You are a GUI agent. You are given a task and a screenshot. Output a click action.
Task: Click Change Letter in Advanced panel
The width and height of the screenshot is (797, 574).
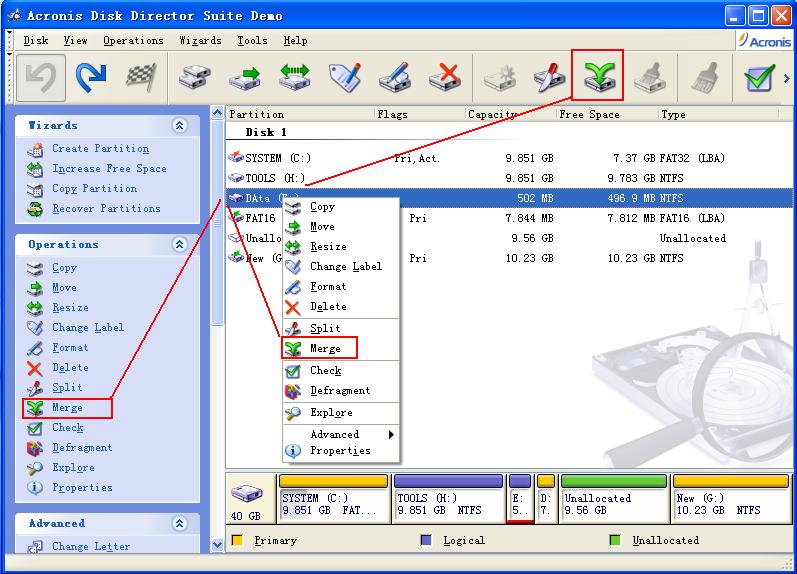[91, 547]
